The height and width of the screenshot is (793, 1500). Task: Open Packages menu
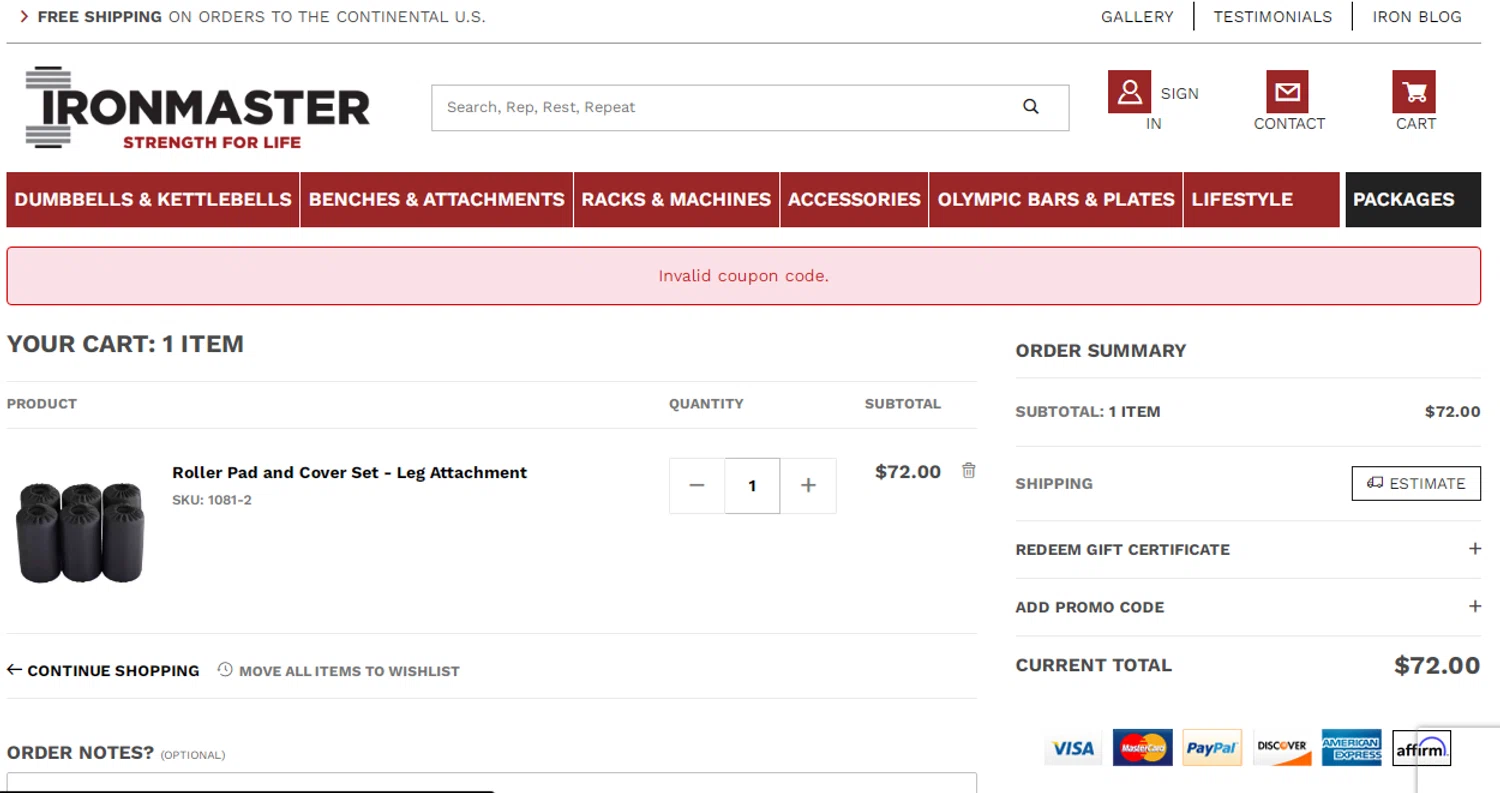click(x=1413, y=199)
